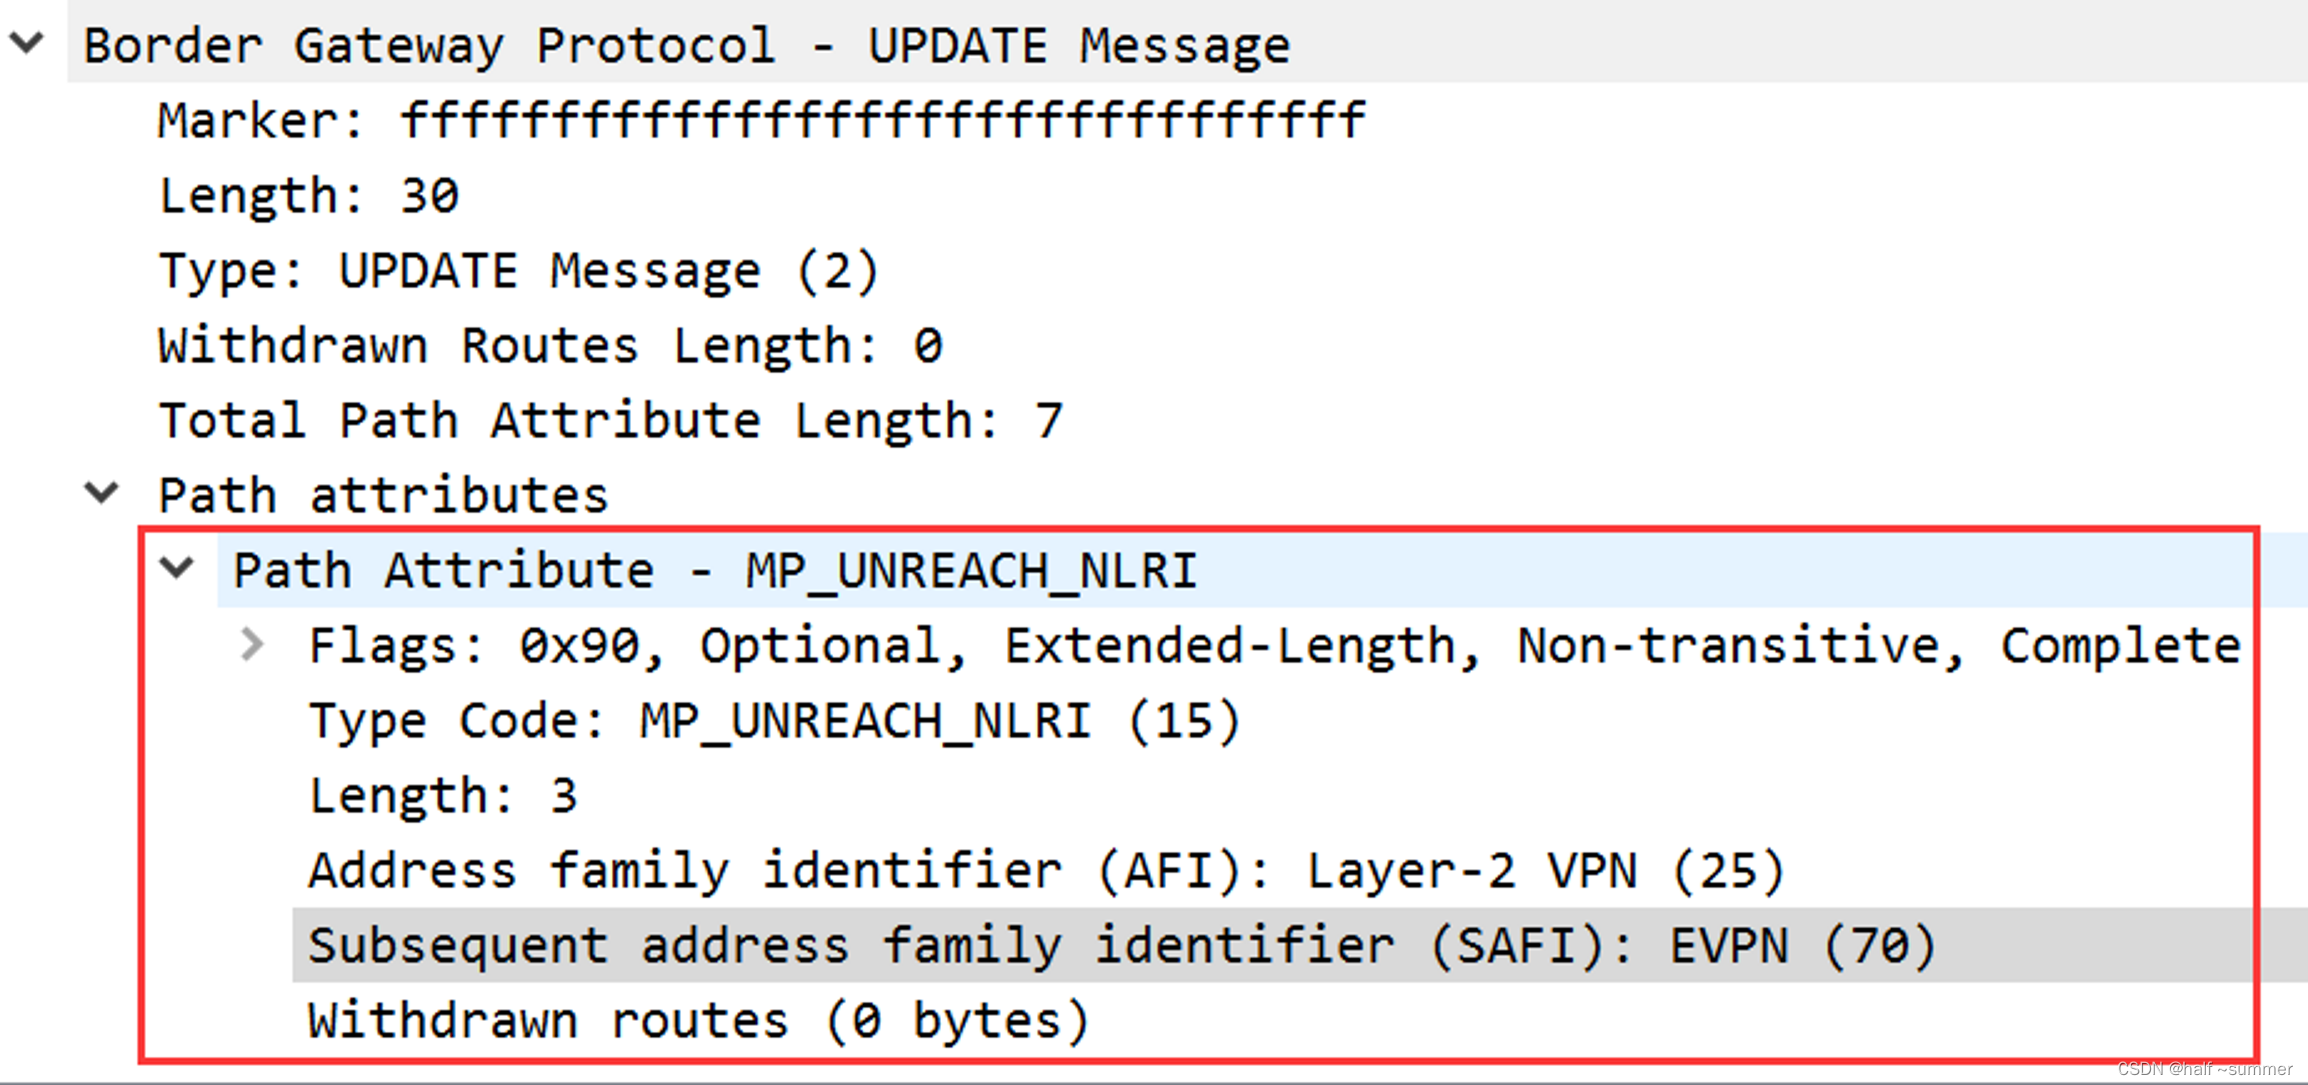Collapse the Path attributes tree
The image size is (2308, 1085).
[103, 492]
